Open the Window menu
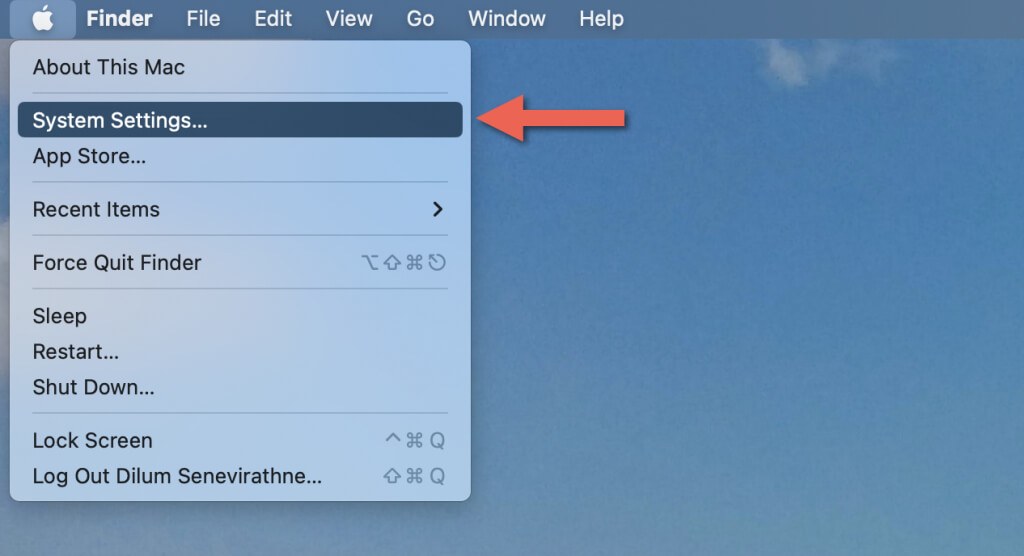 (507, 19)
